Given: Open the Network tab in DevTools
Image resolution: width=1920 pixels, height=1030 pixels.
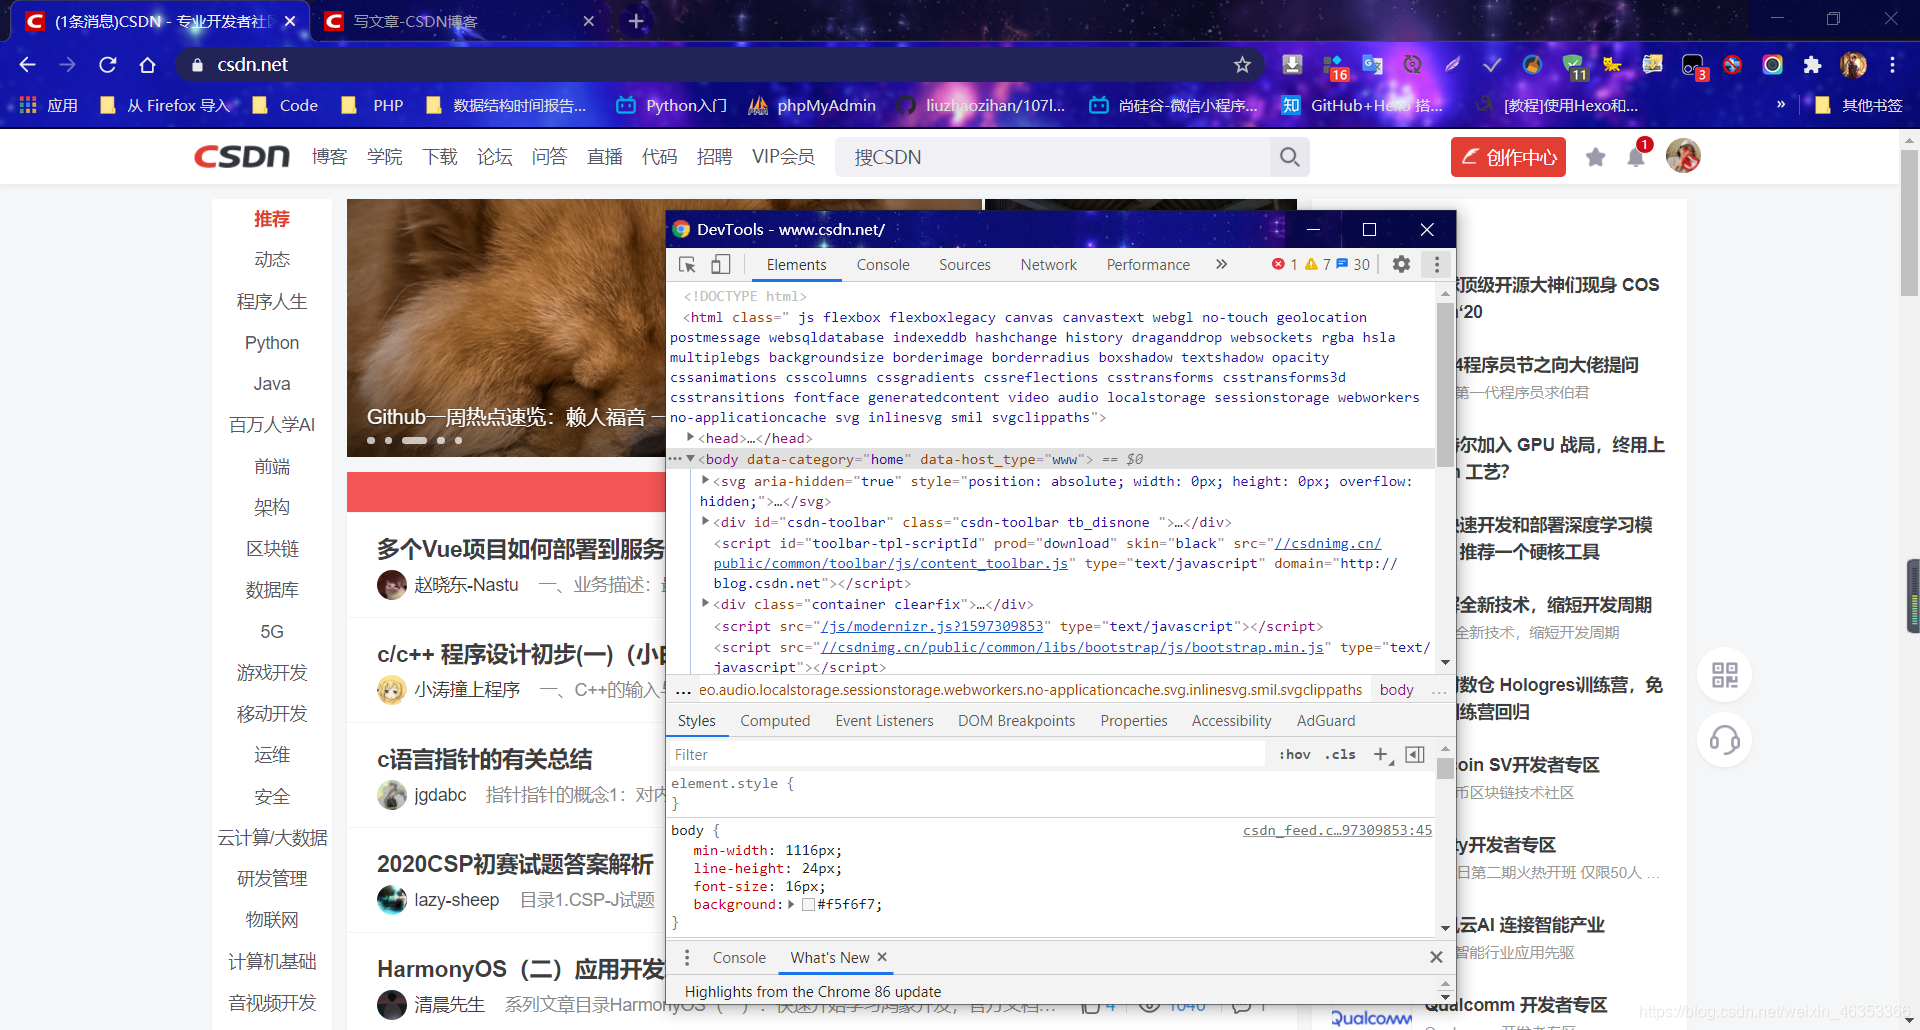Looking at the screenshot, I should click(1049, 265).
